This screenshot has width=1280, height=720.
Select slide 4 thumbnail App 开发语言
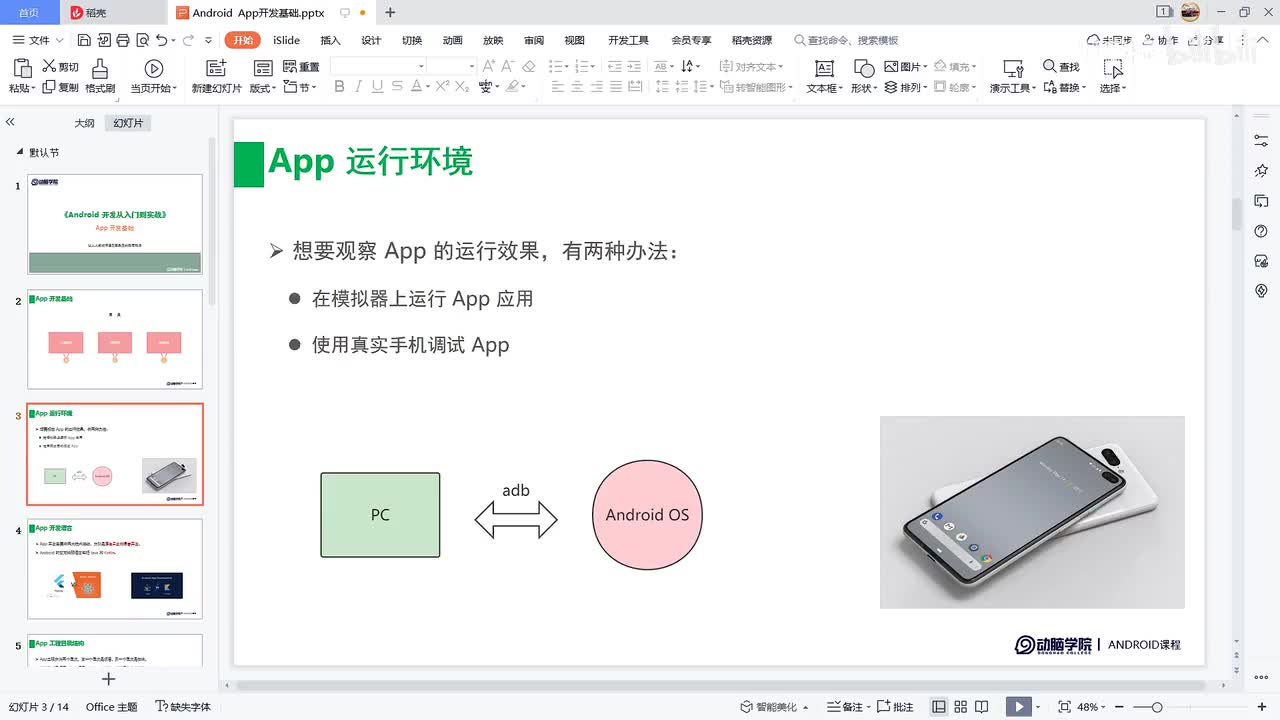pyautogui.click(x=115, y=569)
